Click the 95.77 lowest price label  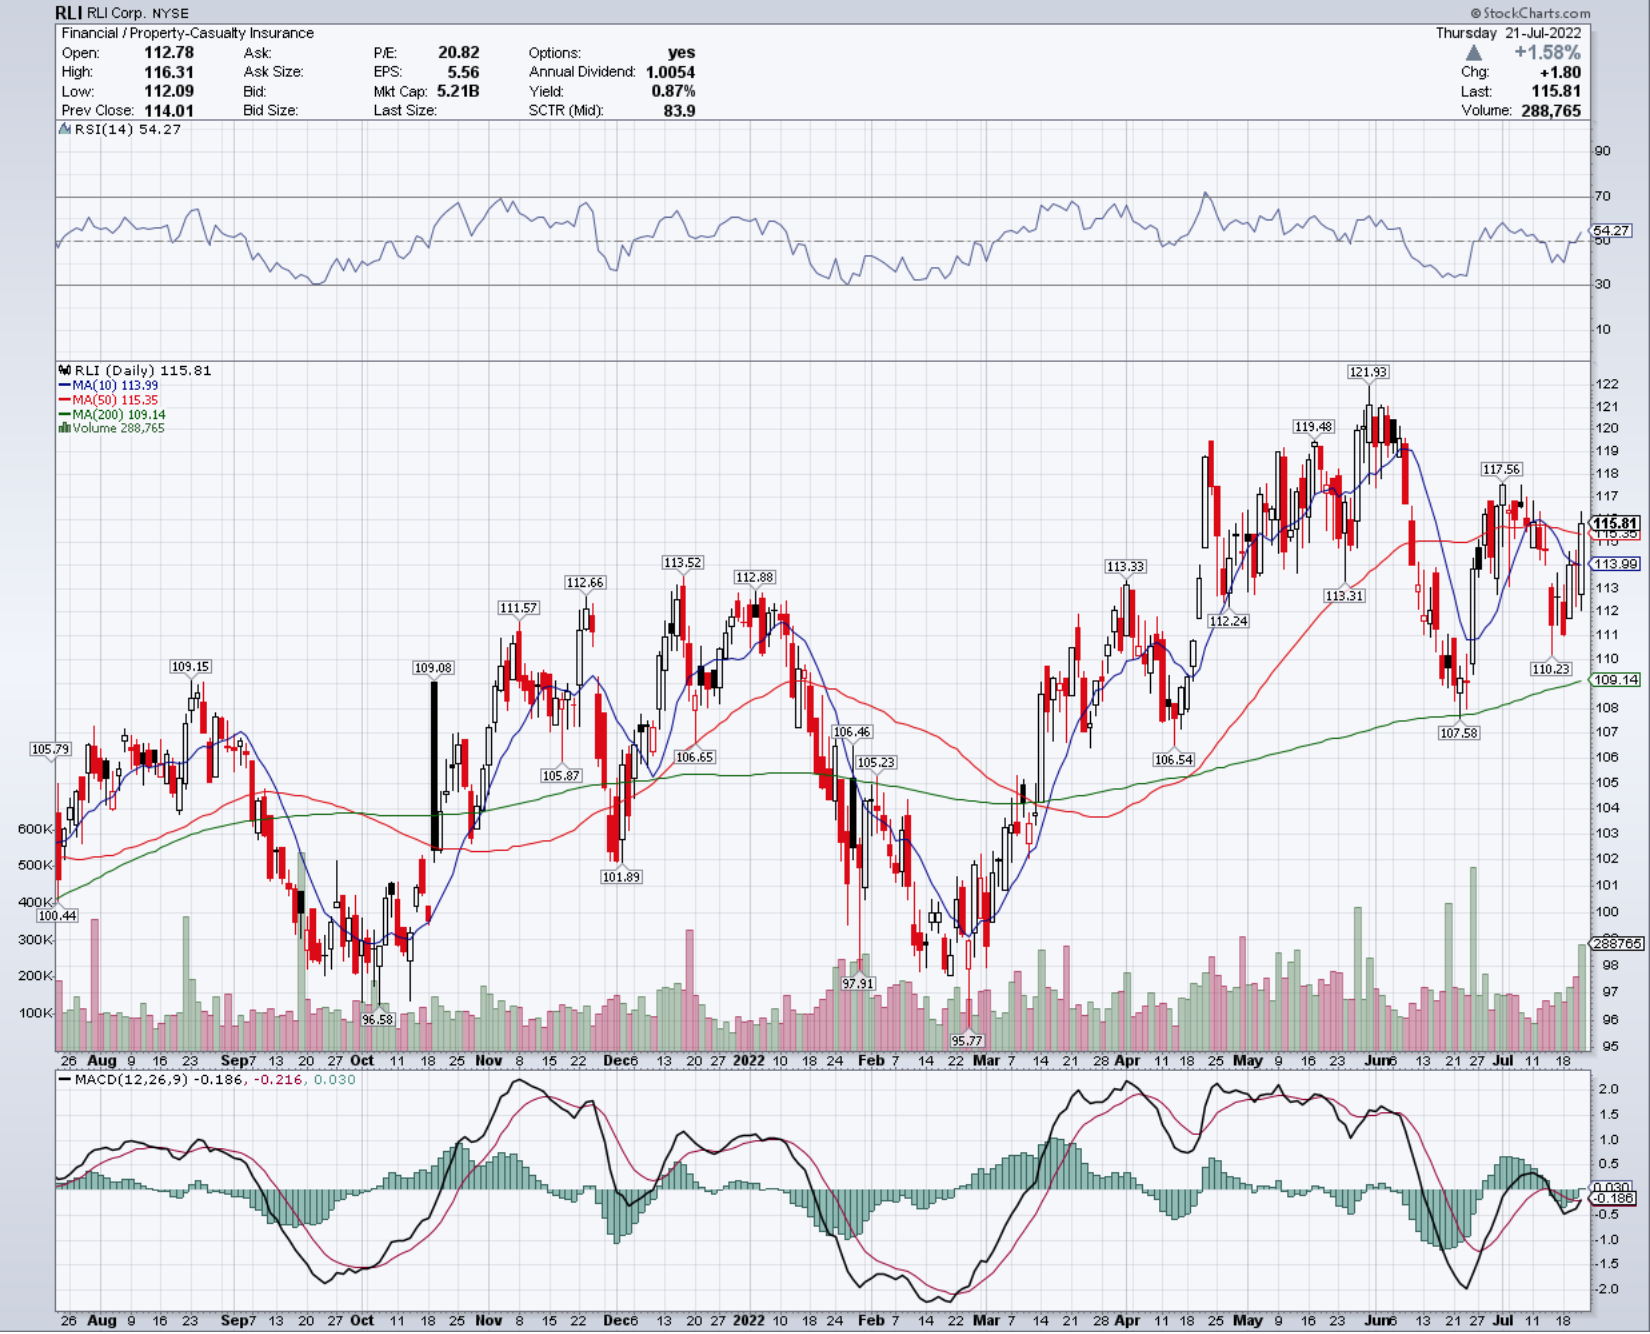(967, 1041)
